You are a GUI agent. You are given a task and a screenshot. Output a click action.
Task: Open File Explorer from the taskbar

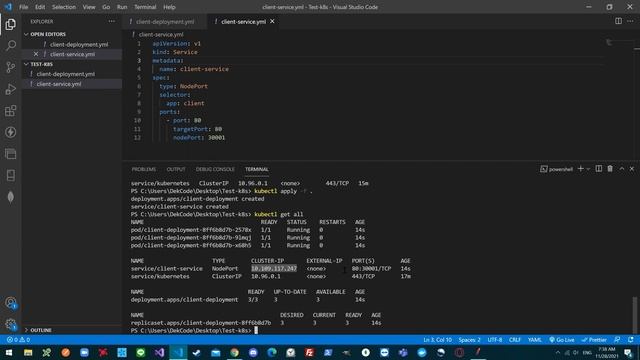[x=28, y=352]
